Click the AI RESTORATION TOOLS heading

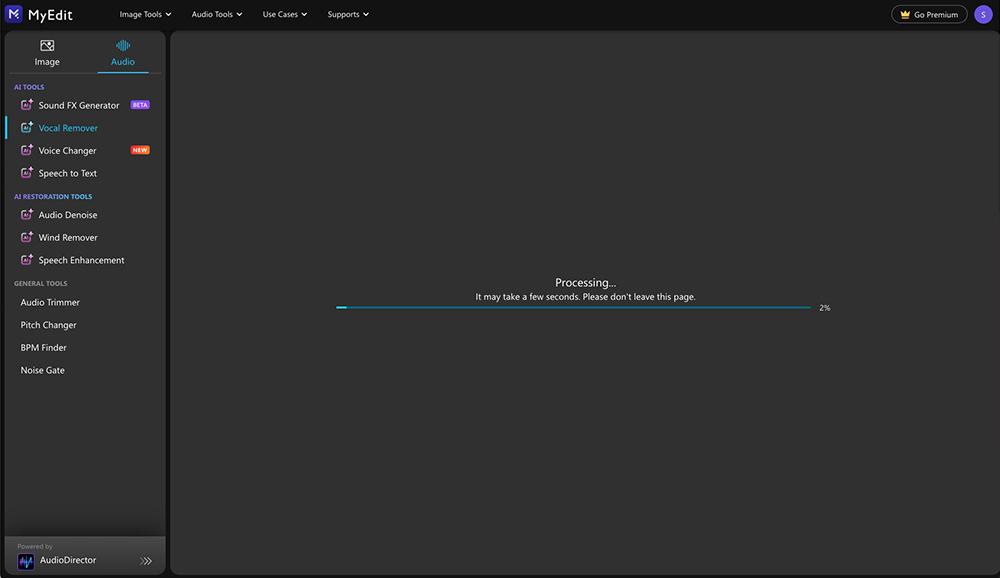pyautogui.click(x=53, y=196)
